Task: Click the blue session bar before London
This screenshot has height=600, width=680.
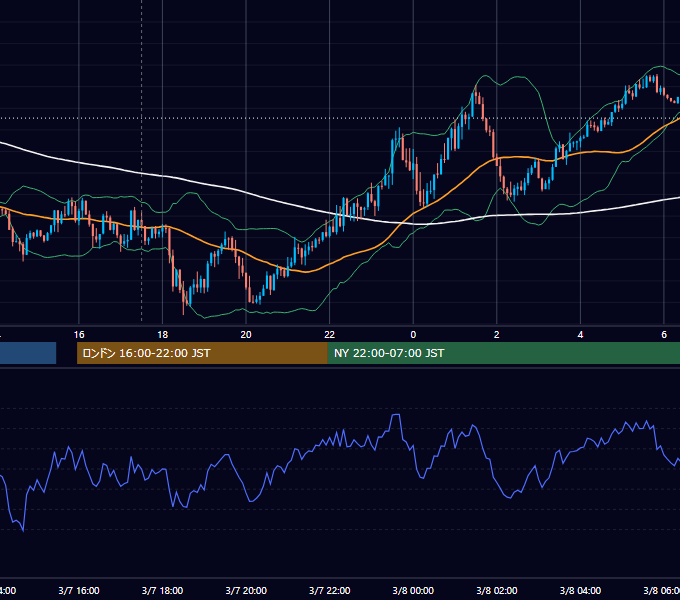Action: [28, 353]
